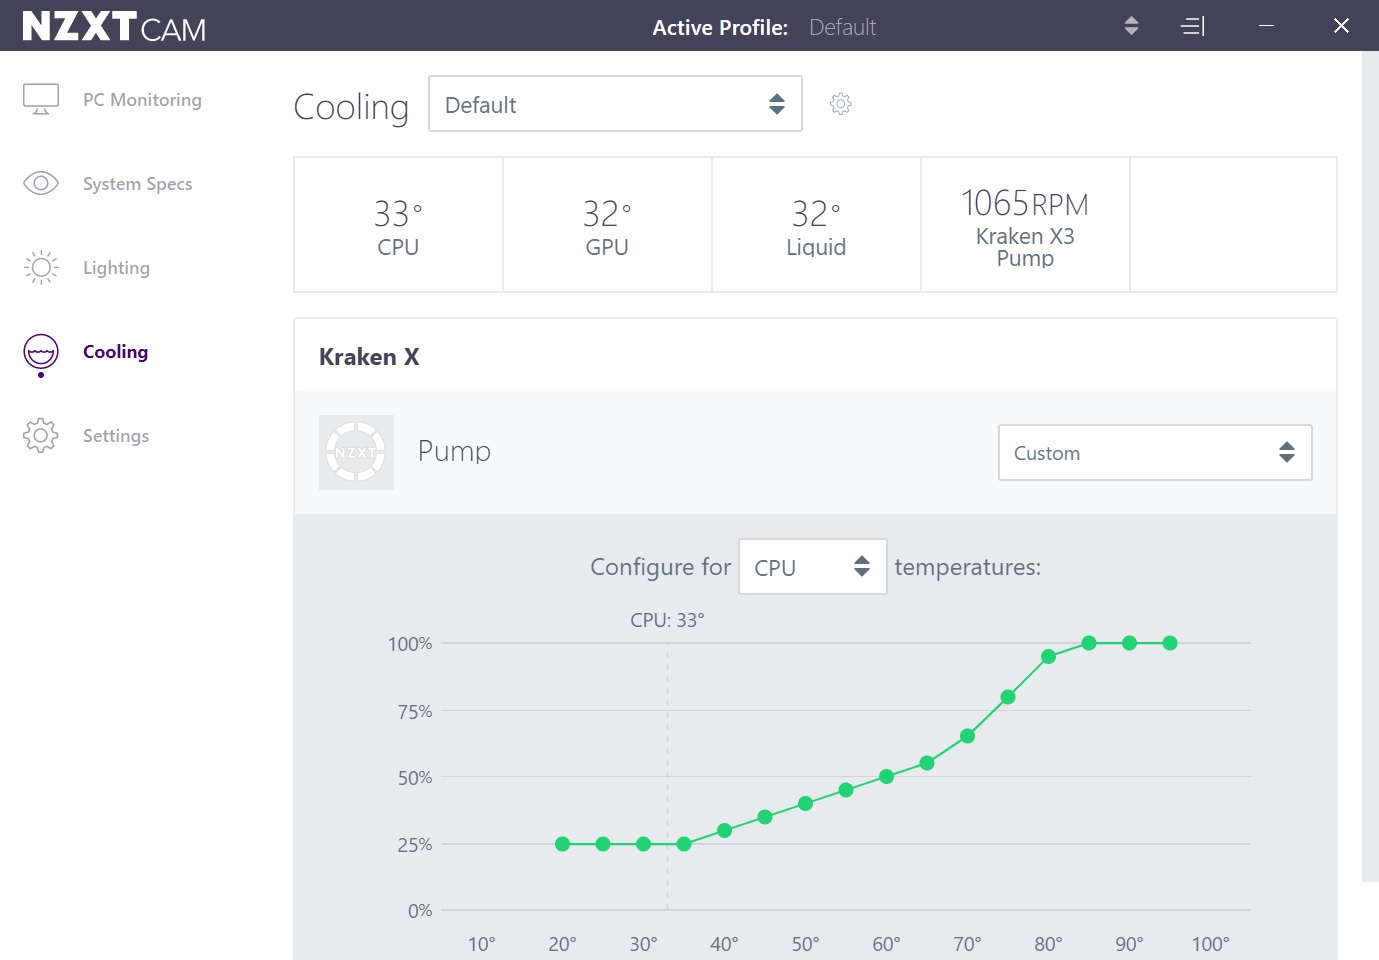Click the Settings gear icon in sidebar
Image resolution: width=1379 pixels, height=960 pixels.
(41, 435)
